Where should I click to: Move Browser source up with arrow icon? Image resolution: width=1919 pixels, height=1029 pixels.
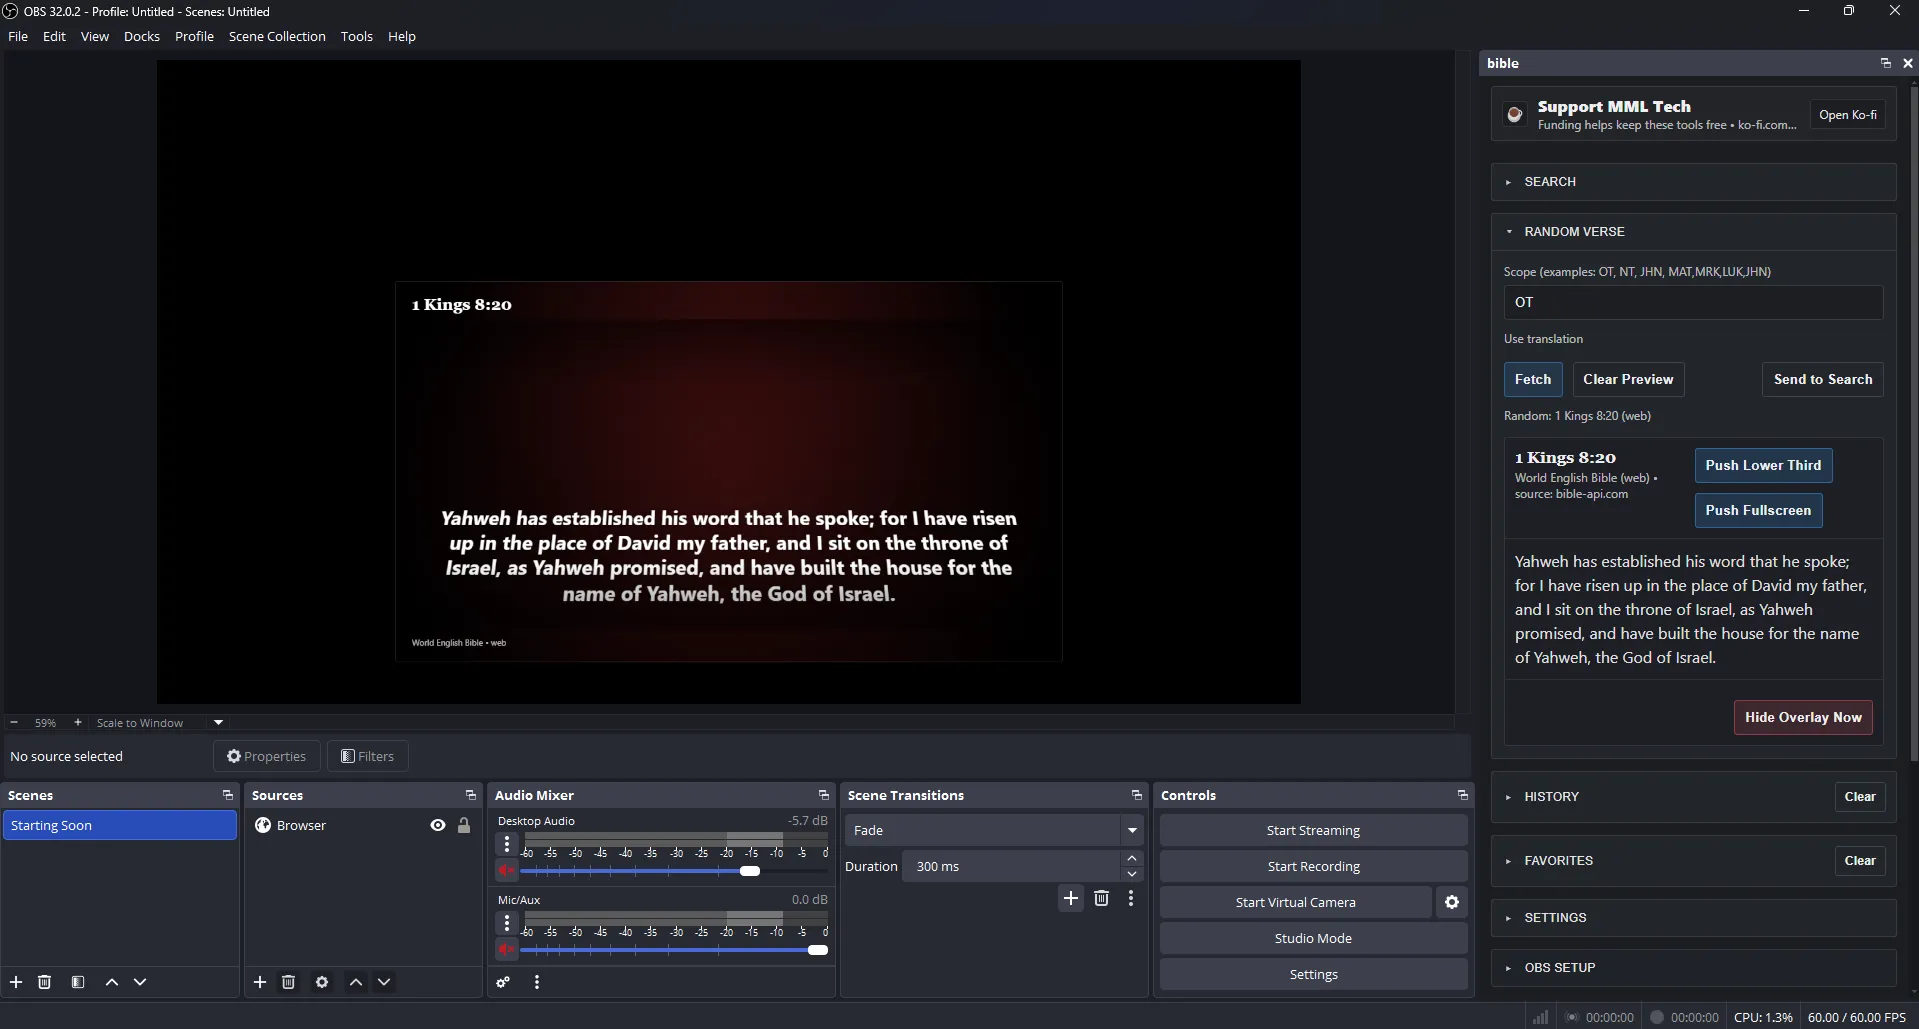(x=356, y=982)
